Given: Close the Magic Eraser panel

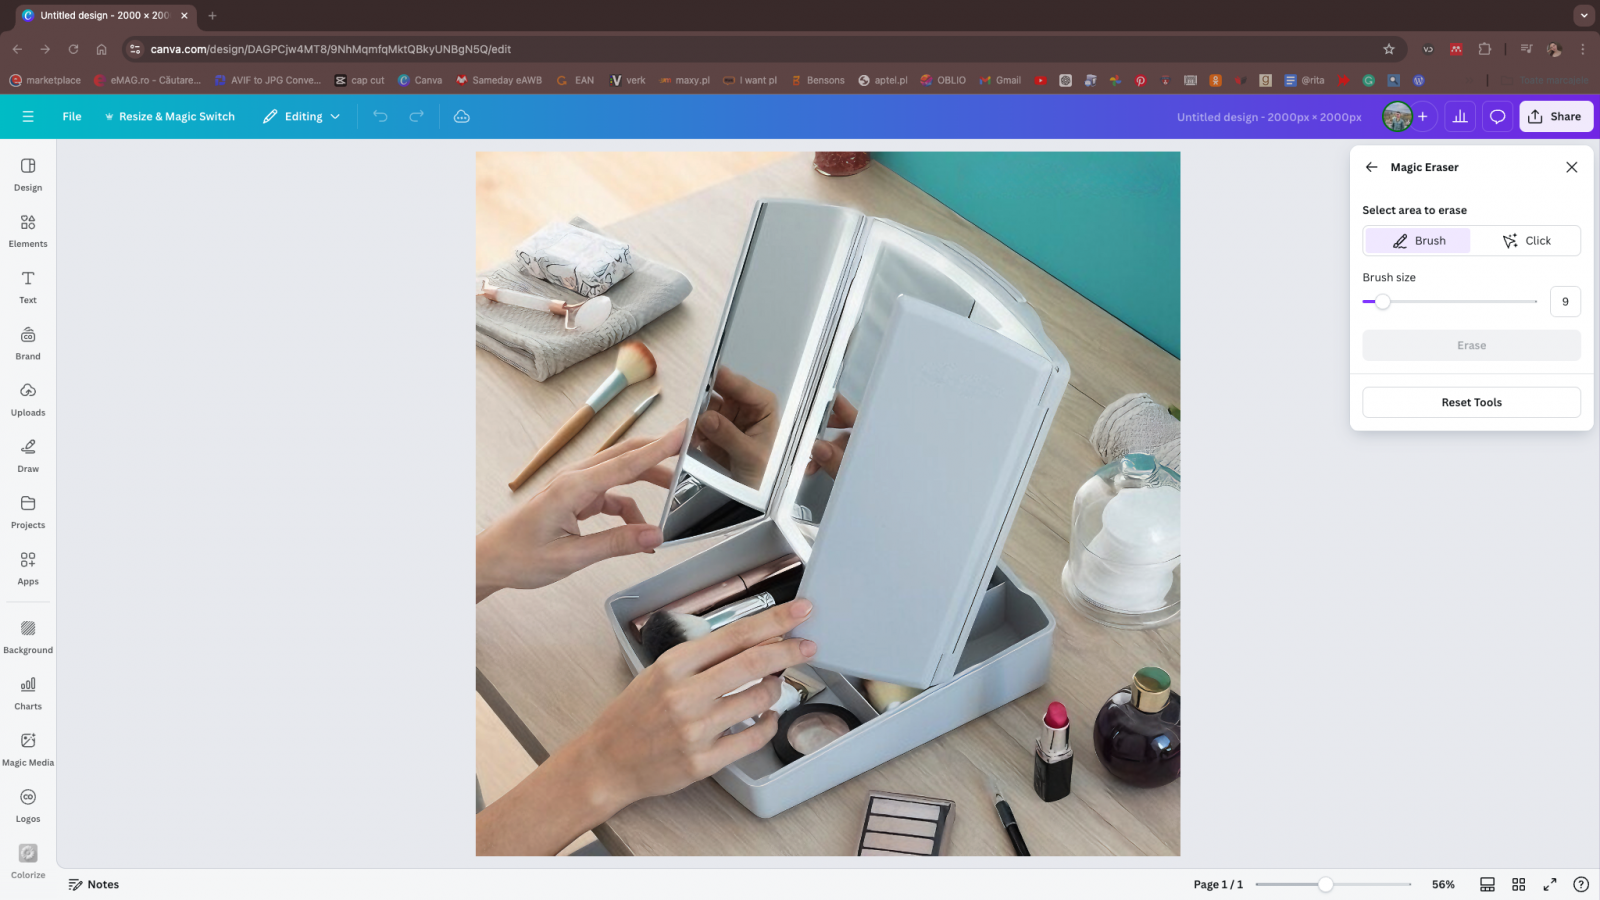Looking at the screenshot, I should coord(1571,167).
